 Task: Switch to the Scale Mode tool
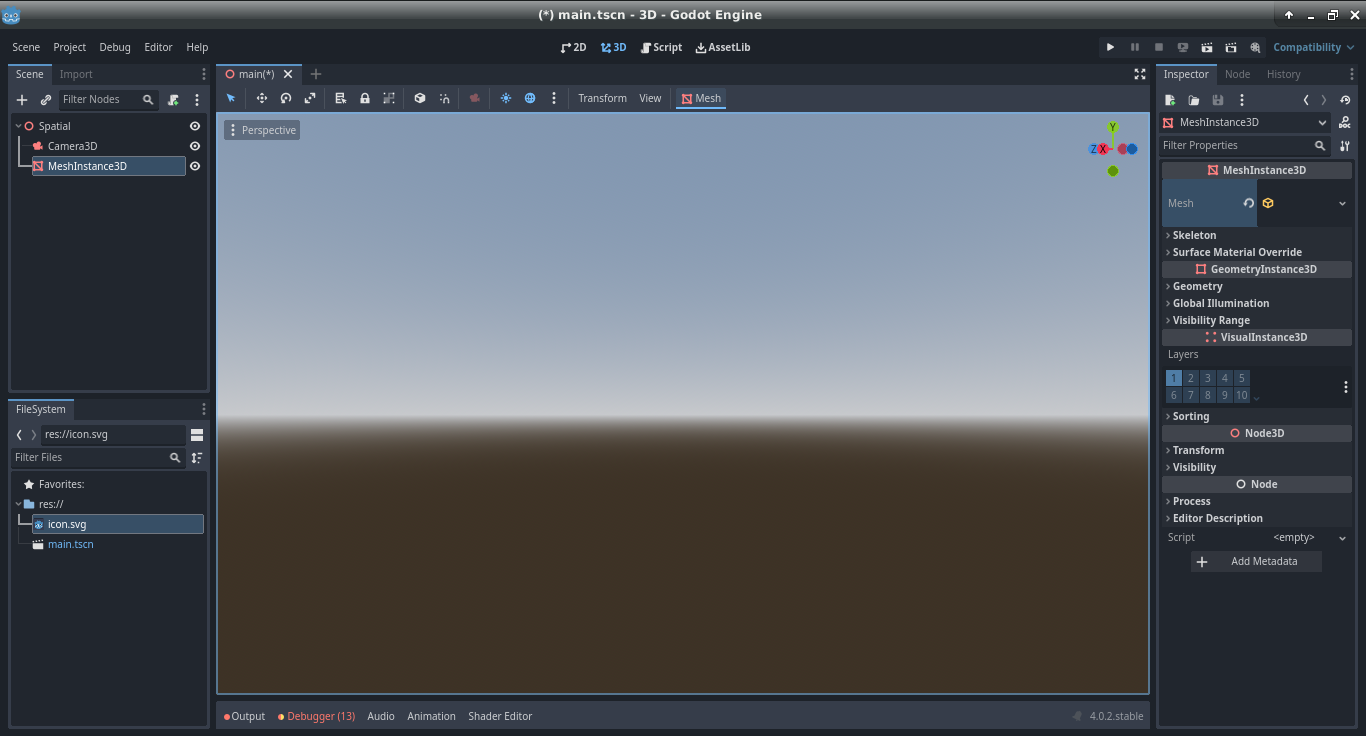[310, 98]
